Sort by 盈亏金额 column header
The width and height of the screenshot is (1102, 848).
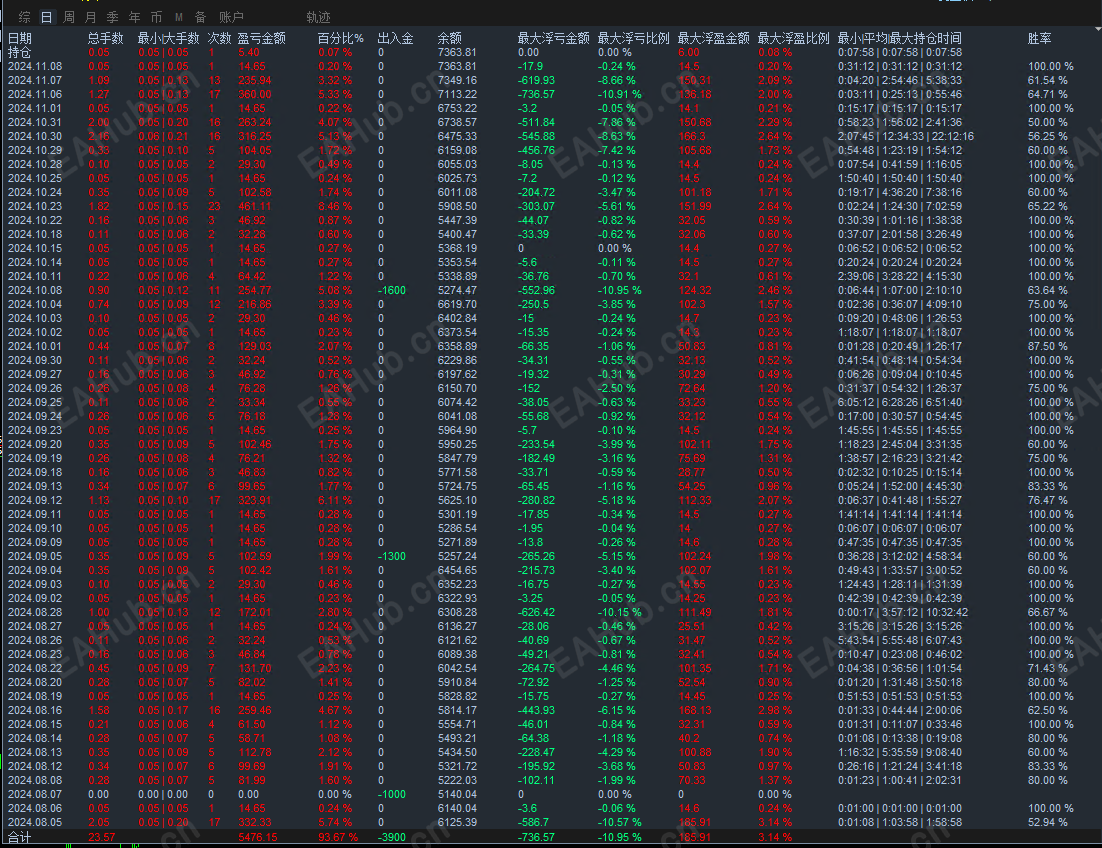pos(261,38)
